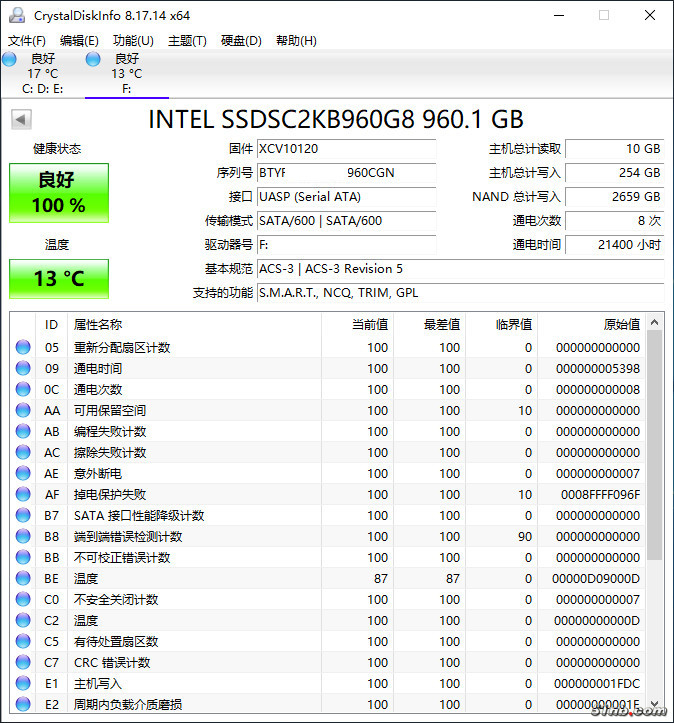This screenshot has height=723, width=674.
Task: Open the 功能(U) menu
Action: [133, 41]
